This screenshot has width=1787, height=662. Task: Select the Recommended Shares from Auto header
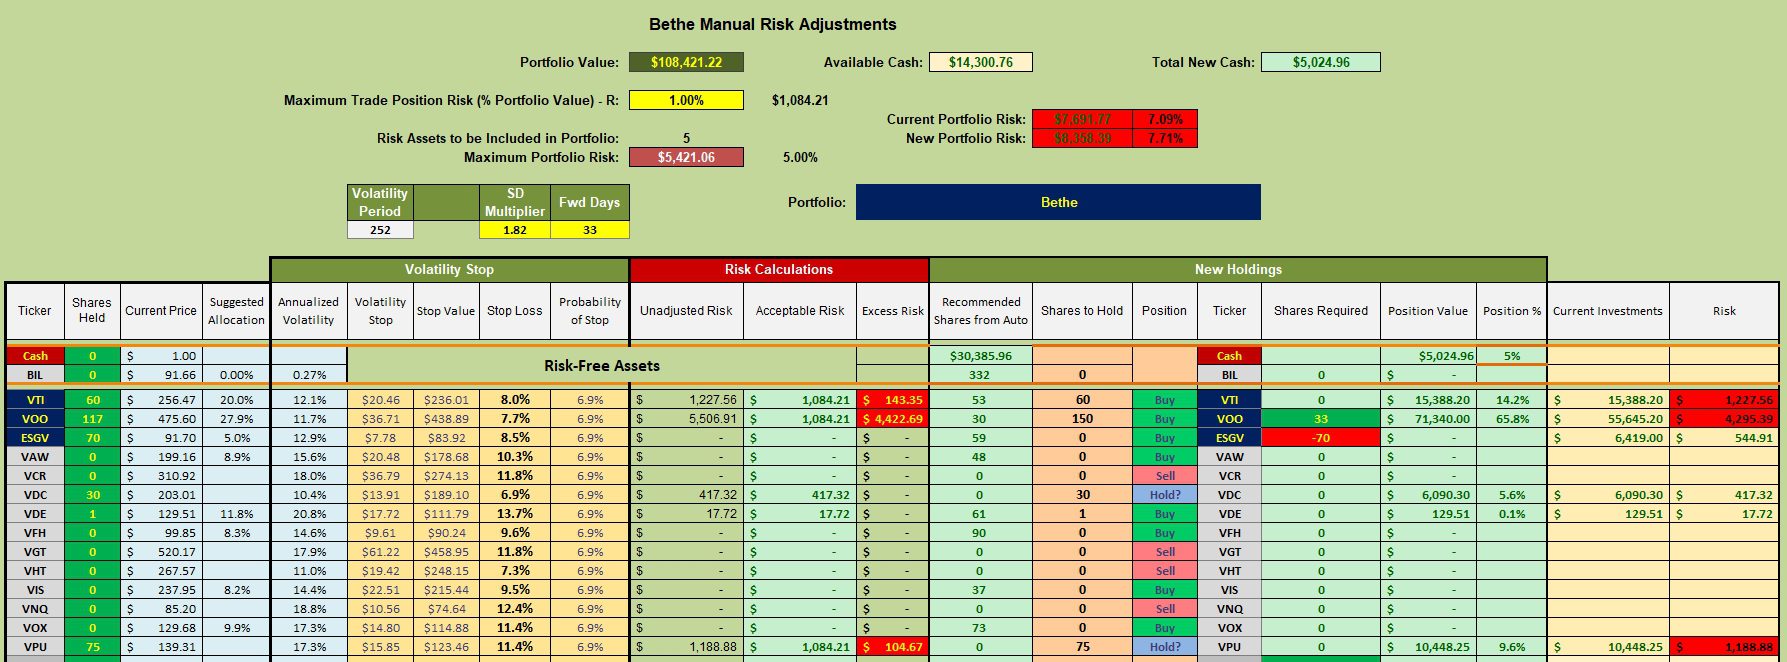click(x=981, y=311)
